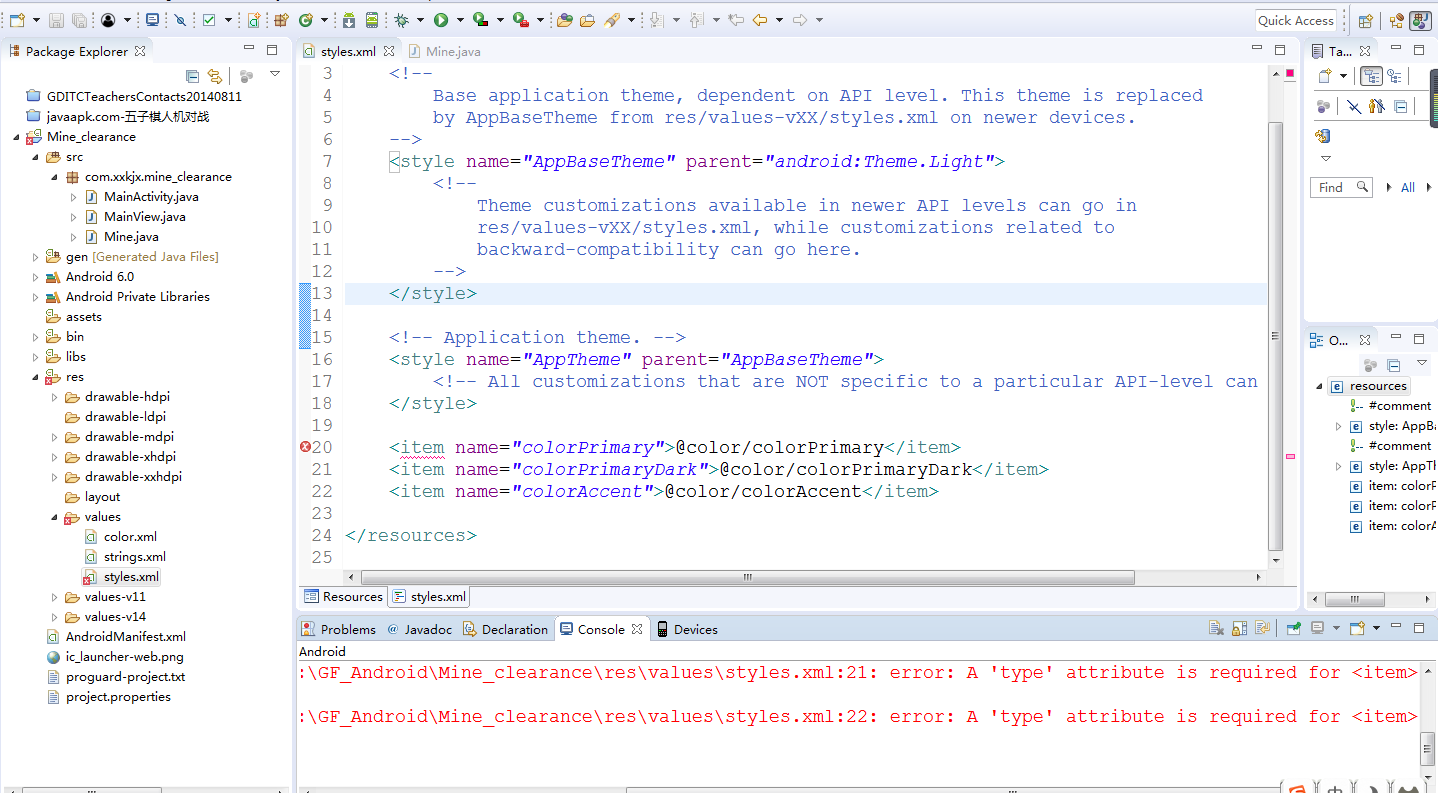Click the New Android project wizard icon
Viewport: 1438px width, 793px height.
(254, 20)
